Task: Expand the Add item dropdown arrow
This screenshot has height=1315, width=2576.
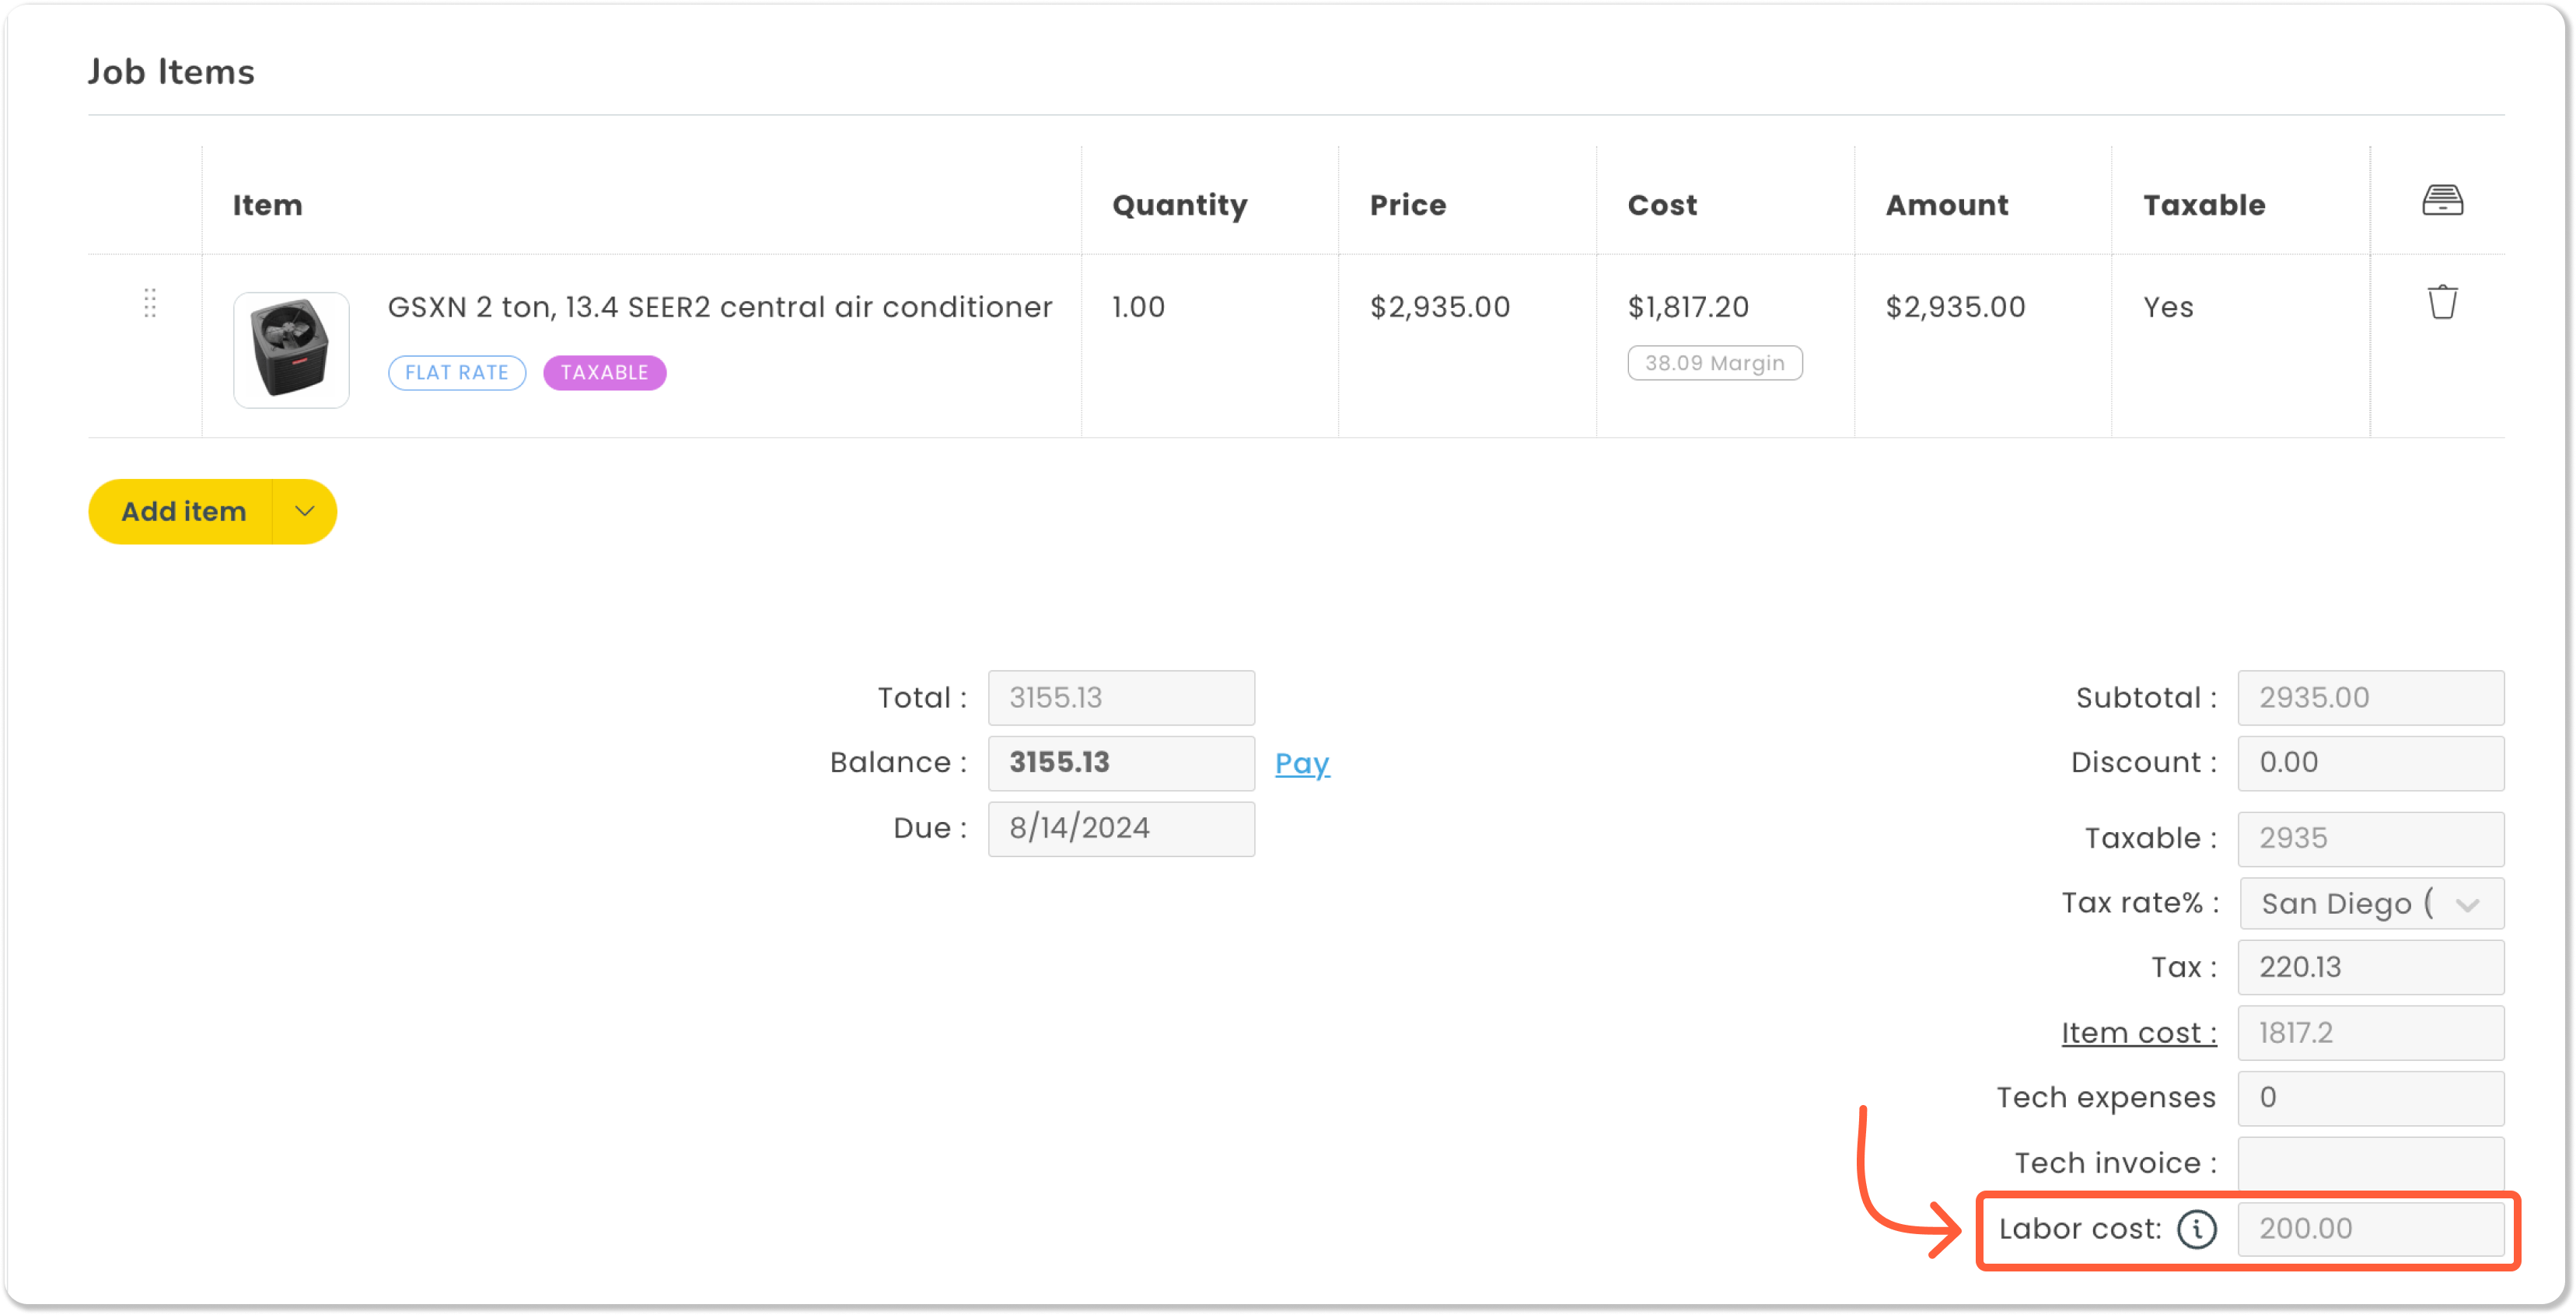Action: (305, 512)
